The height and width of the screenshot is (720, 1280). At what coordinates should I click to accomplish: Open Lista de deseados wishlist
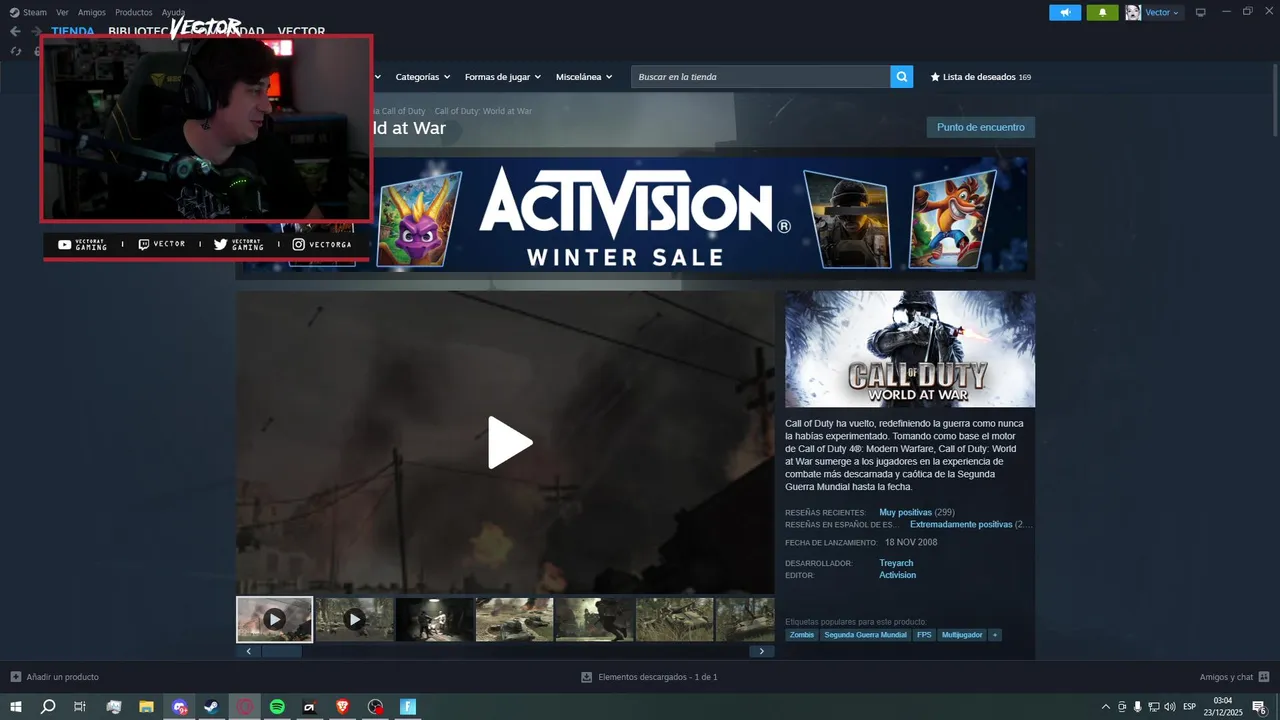980,76
